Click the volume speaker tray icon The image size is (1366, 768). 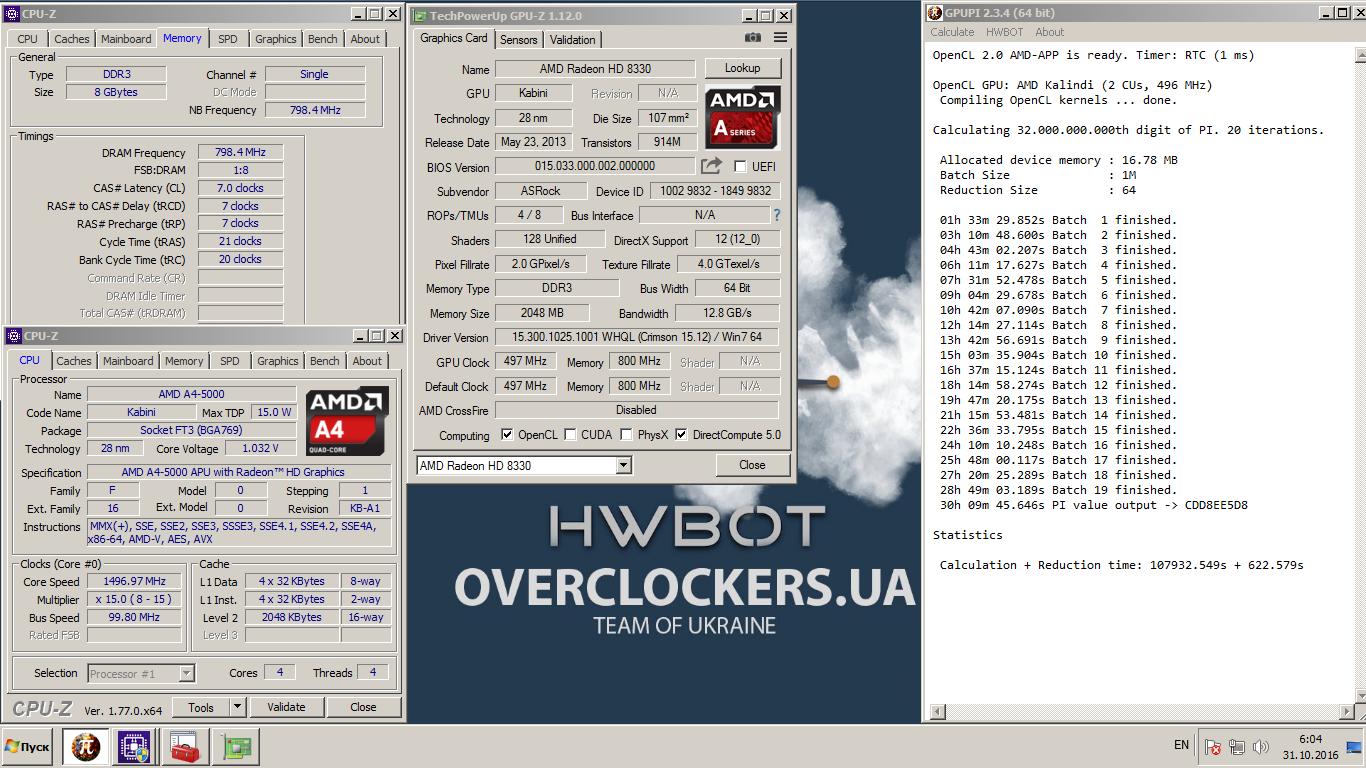coord(1260,746)
